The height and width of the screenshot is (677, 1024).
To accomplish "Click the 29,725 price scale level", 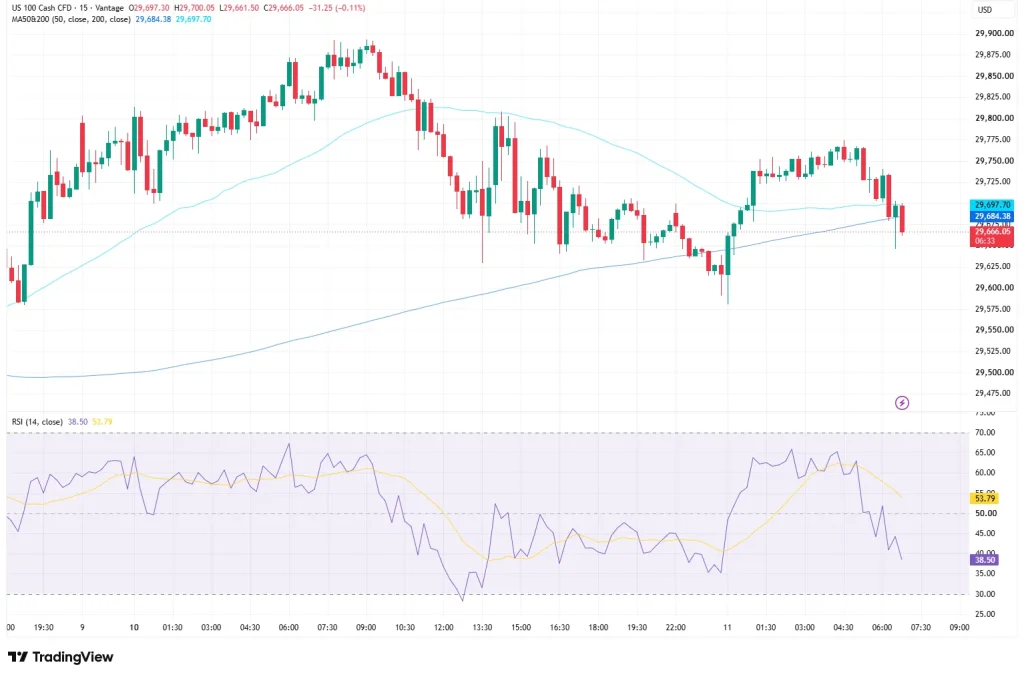I will [994, 181].
